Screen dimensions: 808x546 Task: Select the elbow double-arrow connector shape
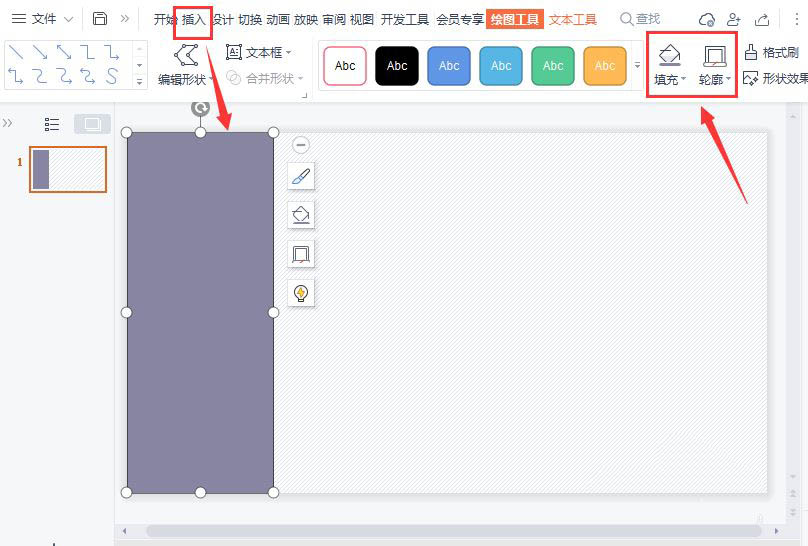pyautogui.click(x=15, y=76)
